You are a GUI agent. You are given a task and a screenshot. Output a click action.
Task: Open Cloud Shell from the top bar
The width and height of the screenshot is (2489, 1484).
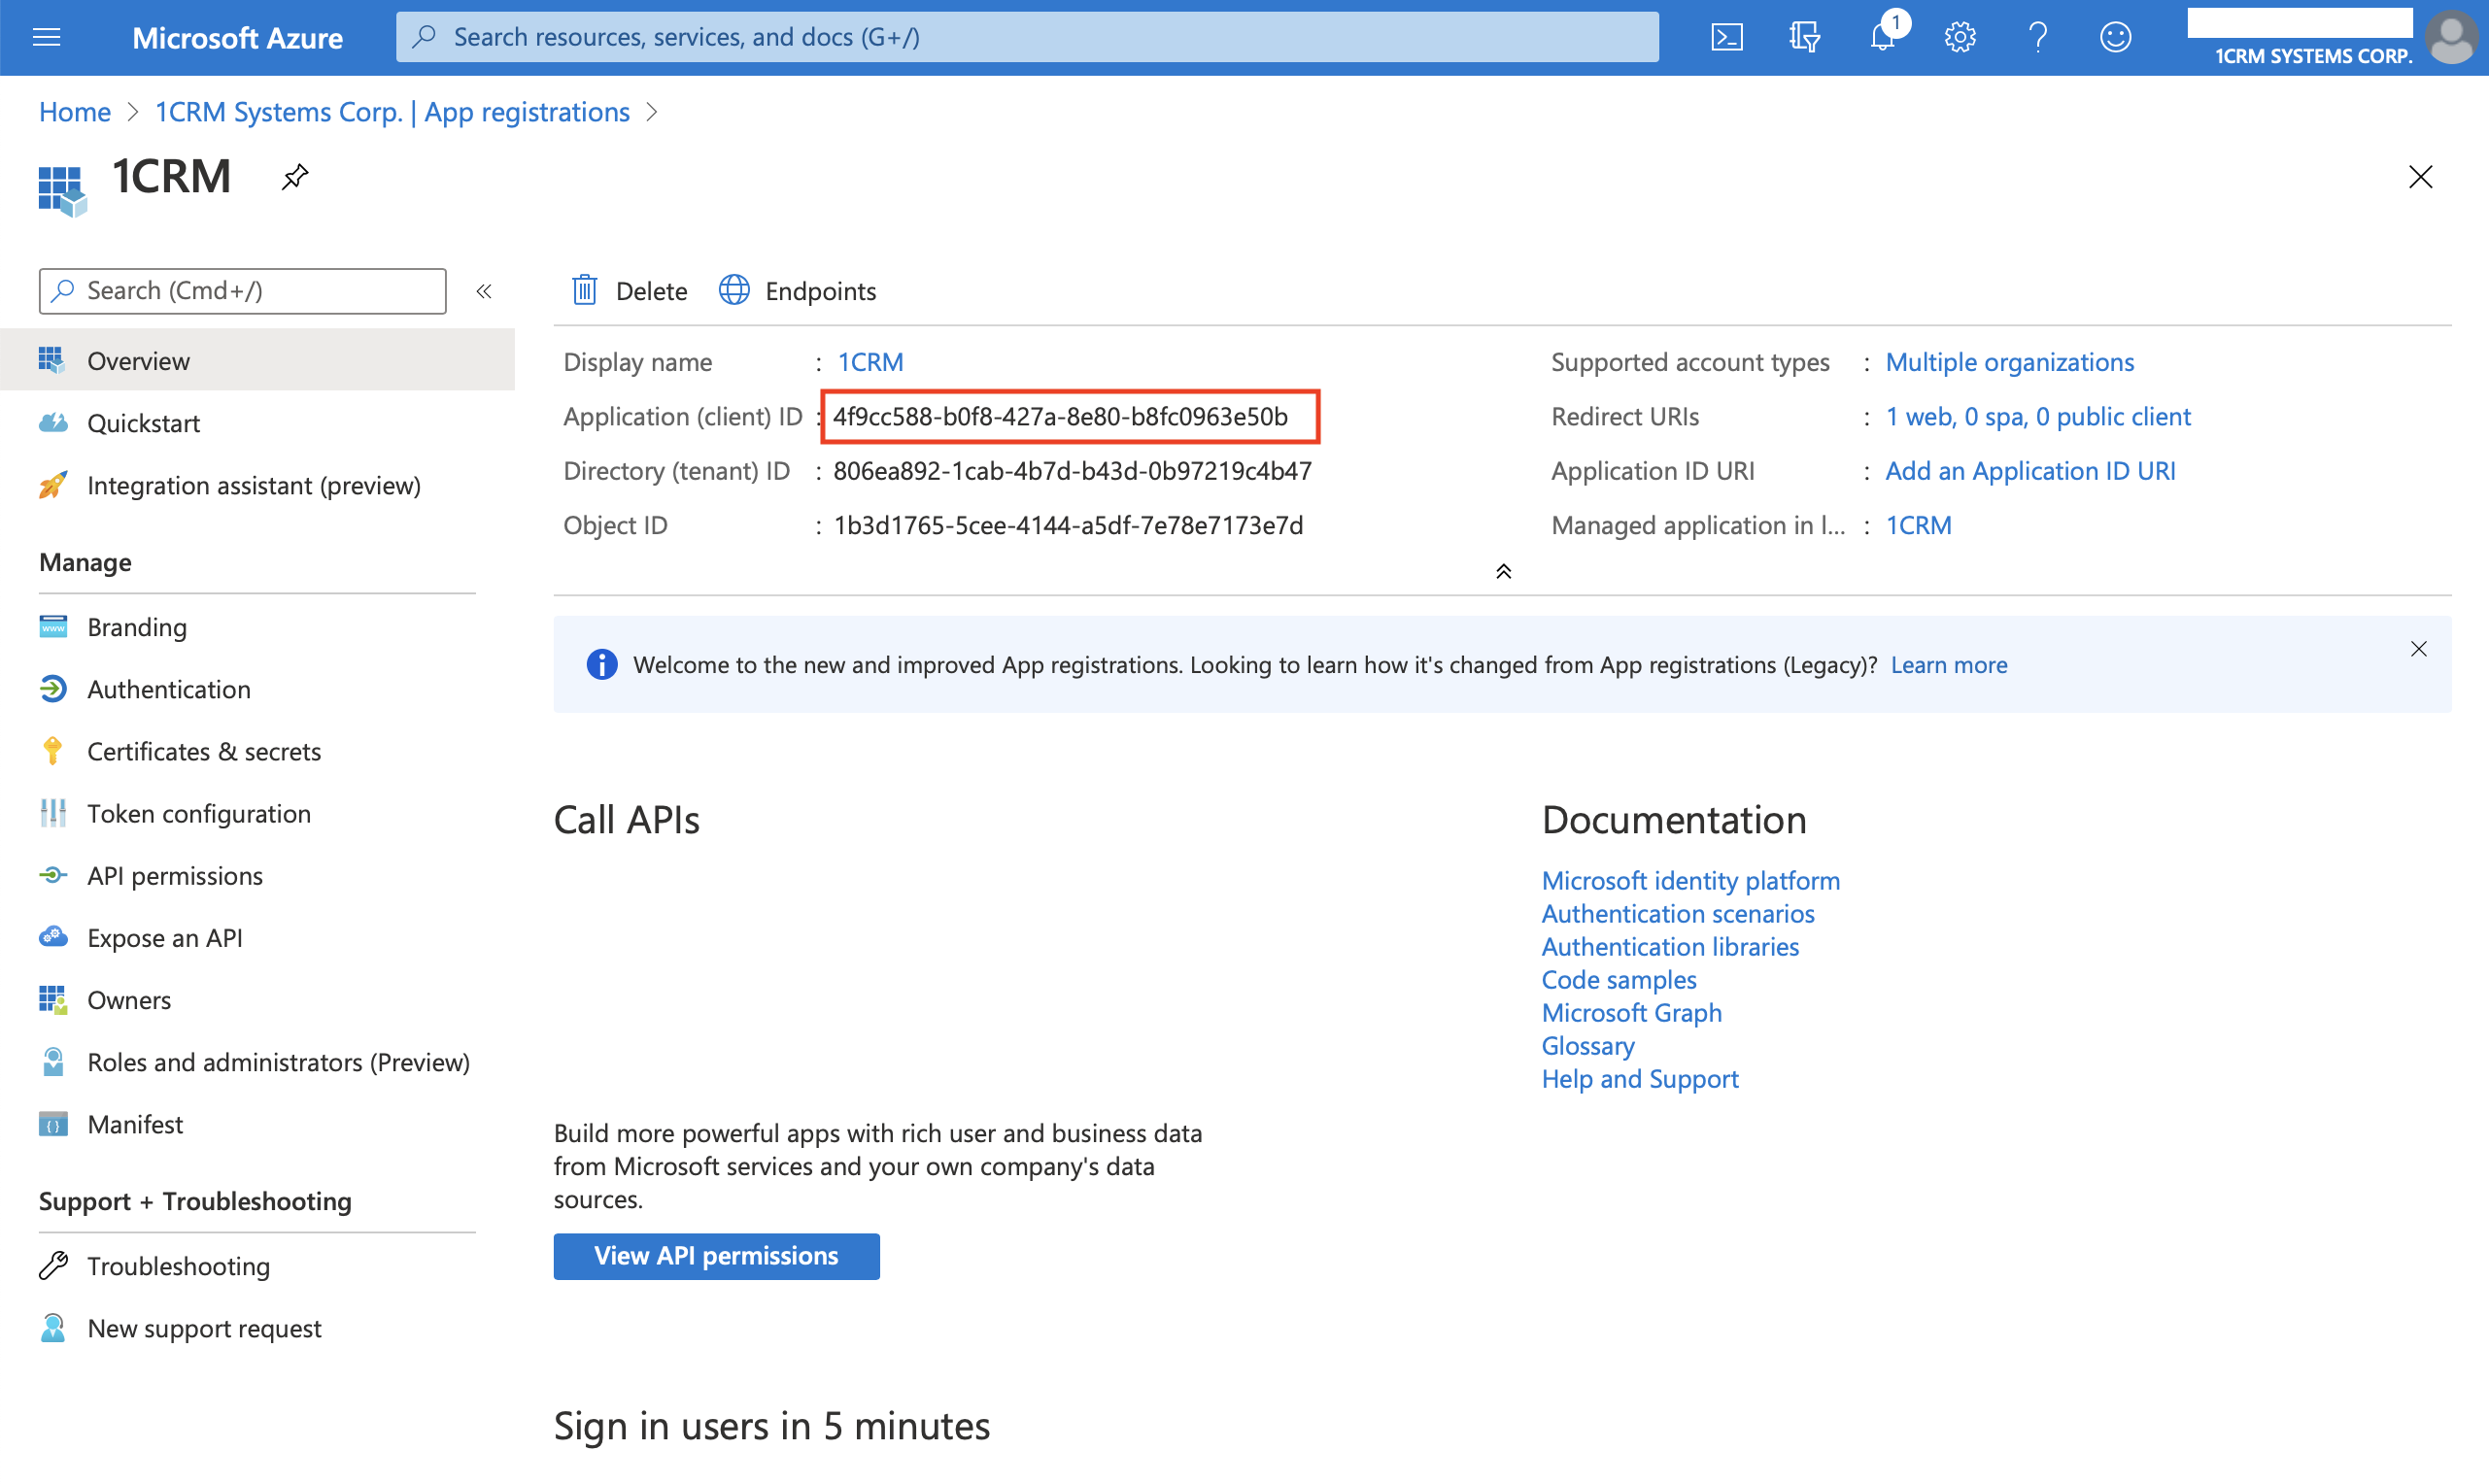tap(1727, 37)
